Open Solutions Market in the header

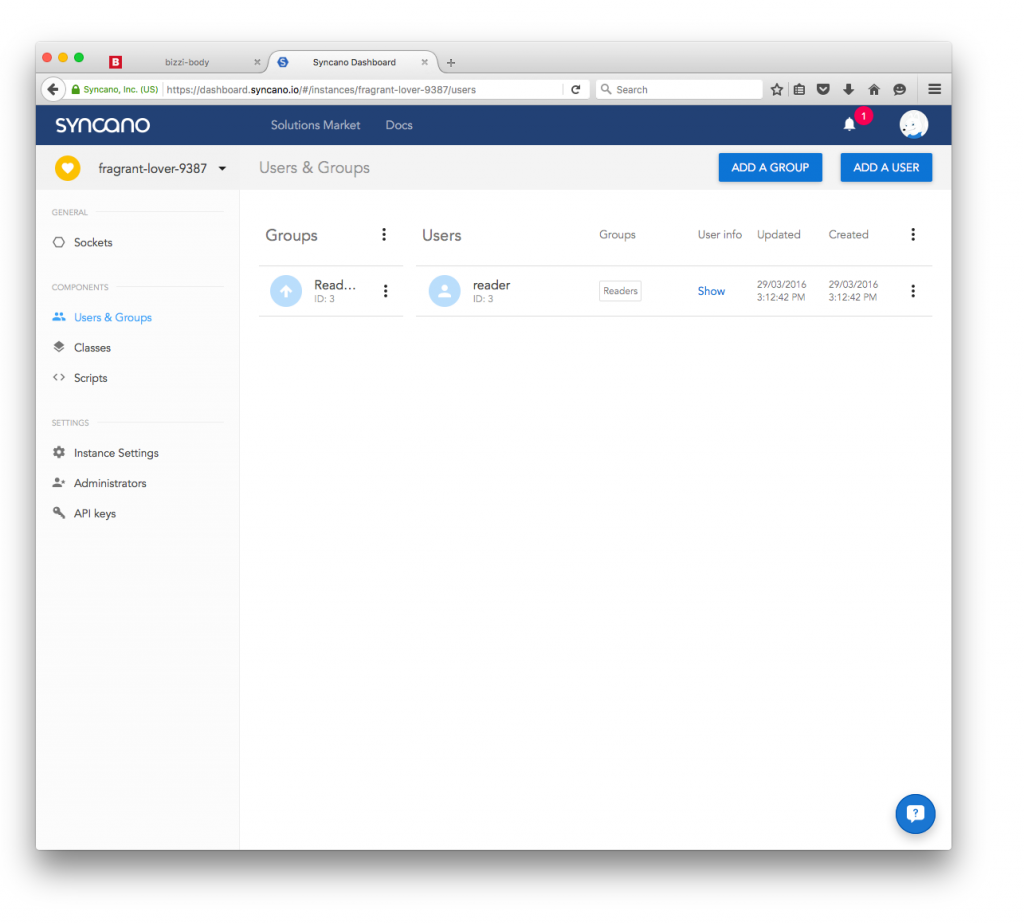tap(315, 125)
